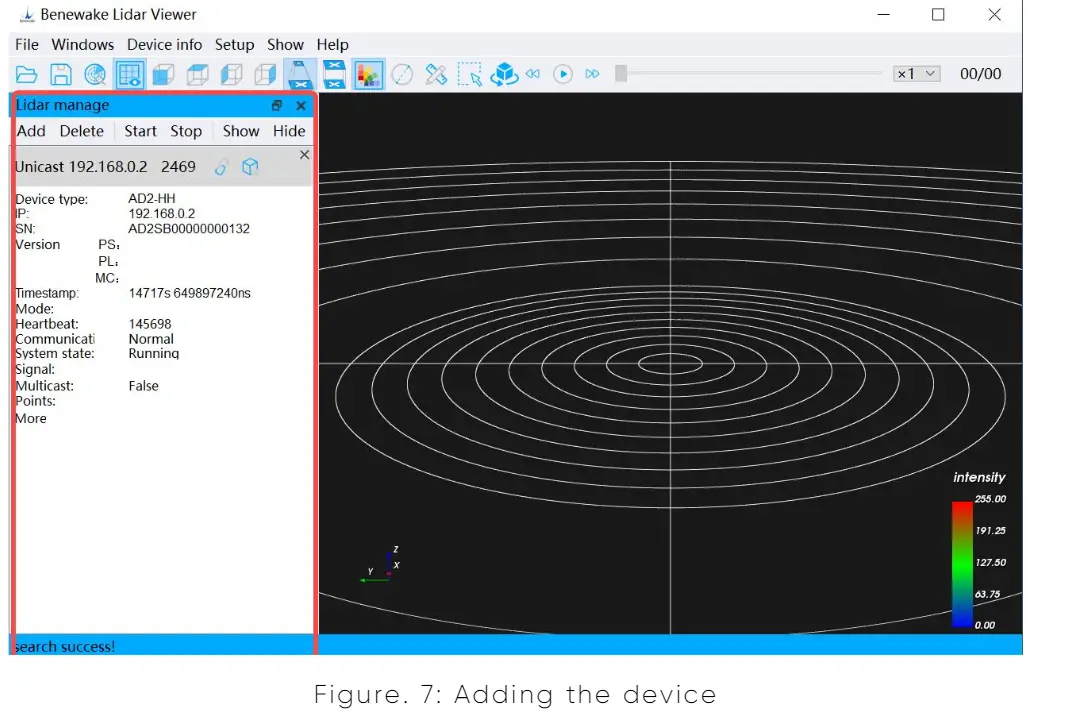Click the radar search toolbar icon
This screenshot has height=714, width=1079.
pyautogui.click(x=95, y=74)
